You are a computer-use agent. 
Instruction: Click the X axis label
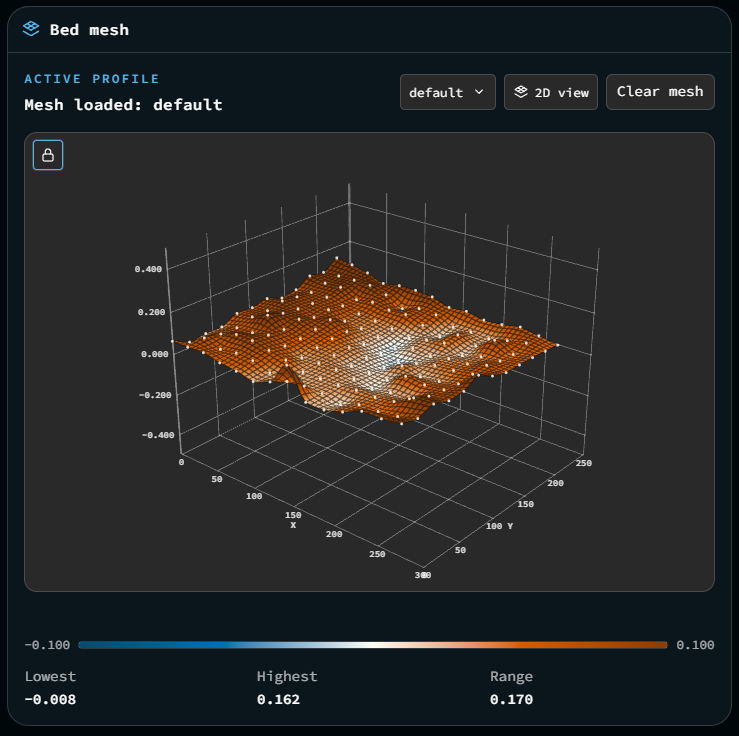point(293,525)
